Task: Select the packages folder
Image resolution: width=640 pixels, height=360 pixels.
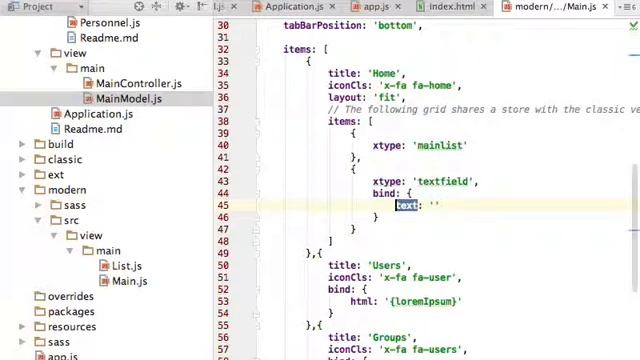Action: 71,311
